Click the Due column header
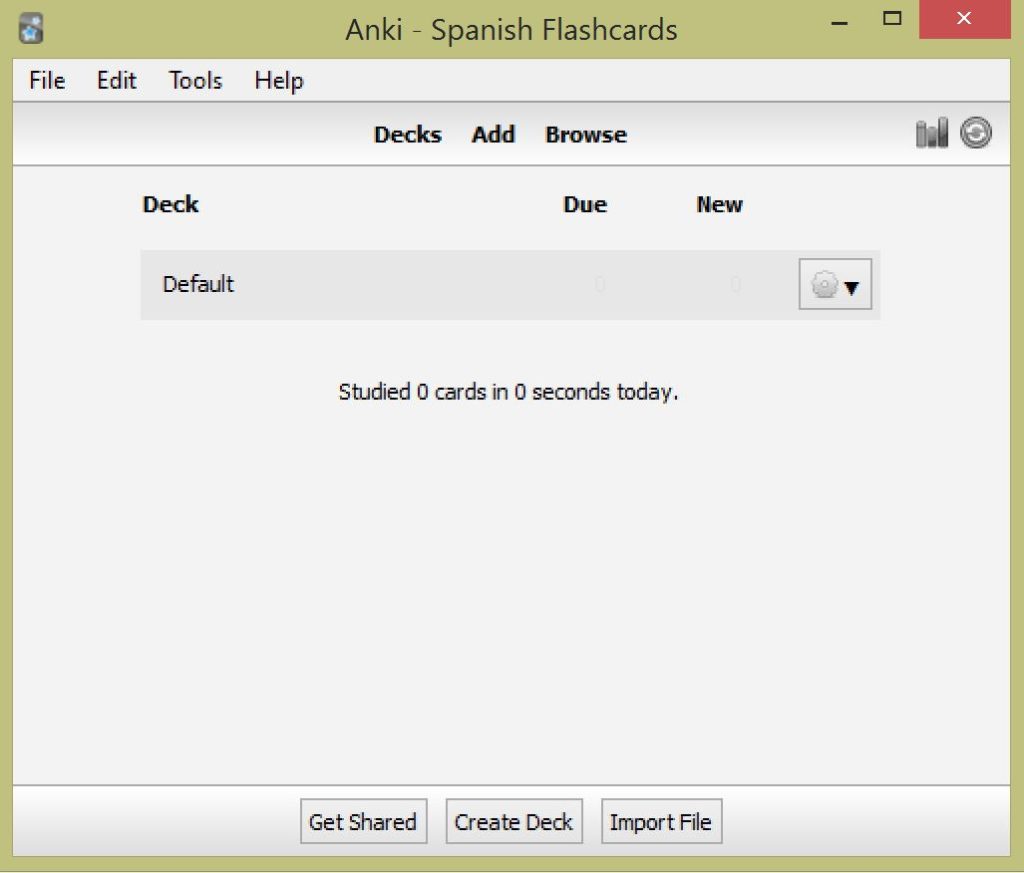The image size is (1024, 873). point(585,204)
